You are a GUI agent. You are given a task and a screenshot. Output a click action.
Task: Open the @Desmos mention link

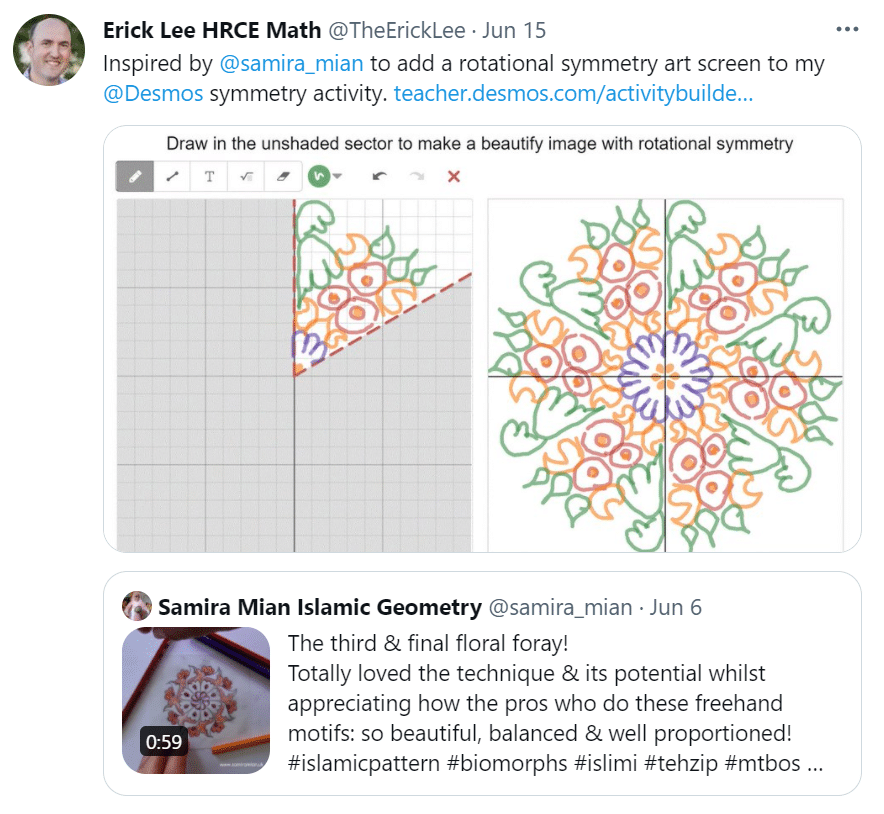click(x=153, y=93)
